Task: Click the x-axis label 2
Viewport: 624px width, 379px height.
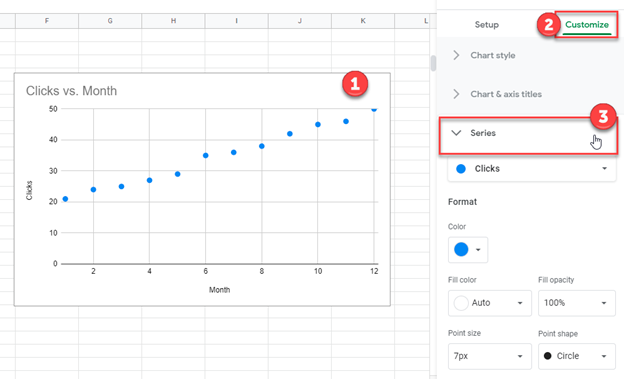Action: click(93, 271)
